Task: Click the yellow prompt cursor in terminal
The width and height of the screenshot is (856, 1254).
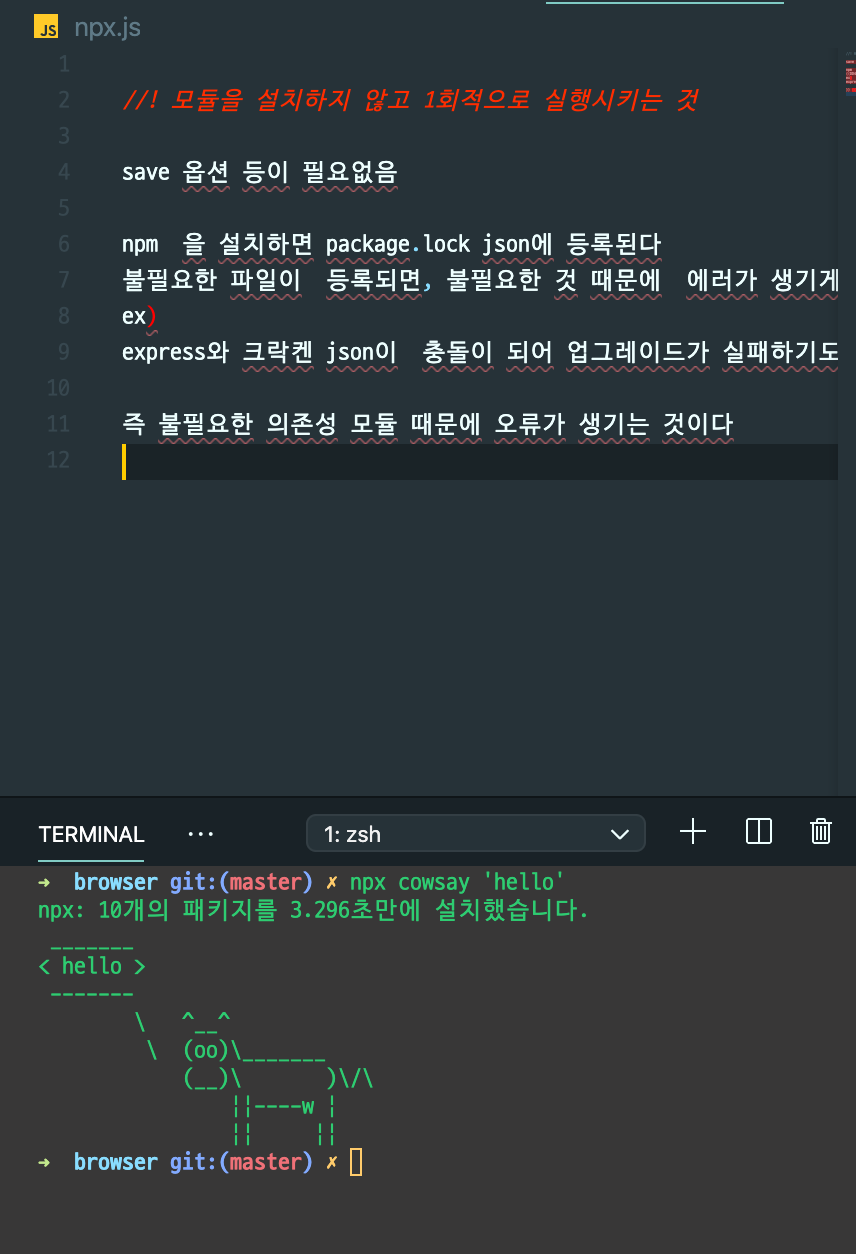Action: click(355, 1162)
